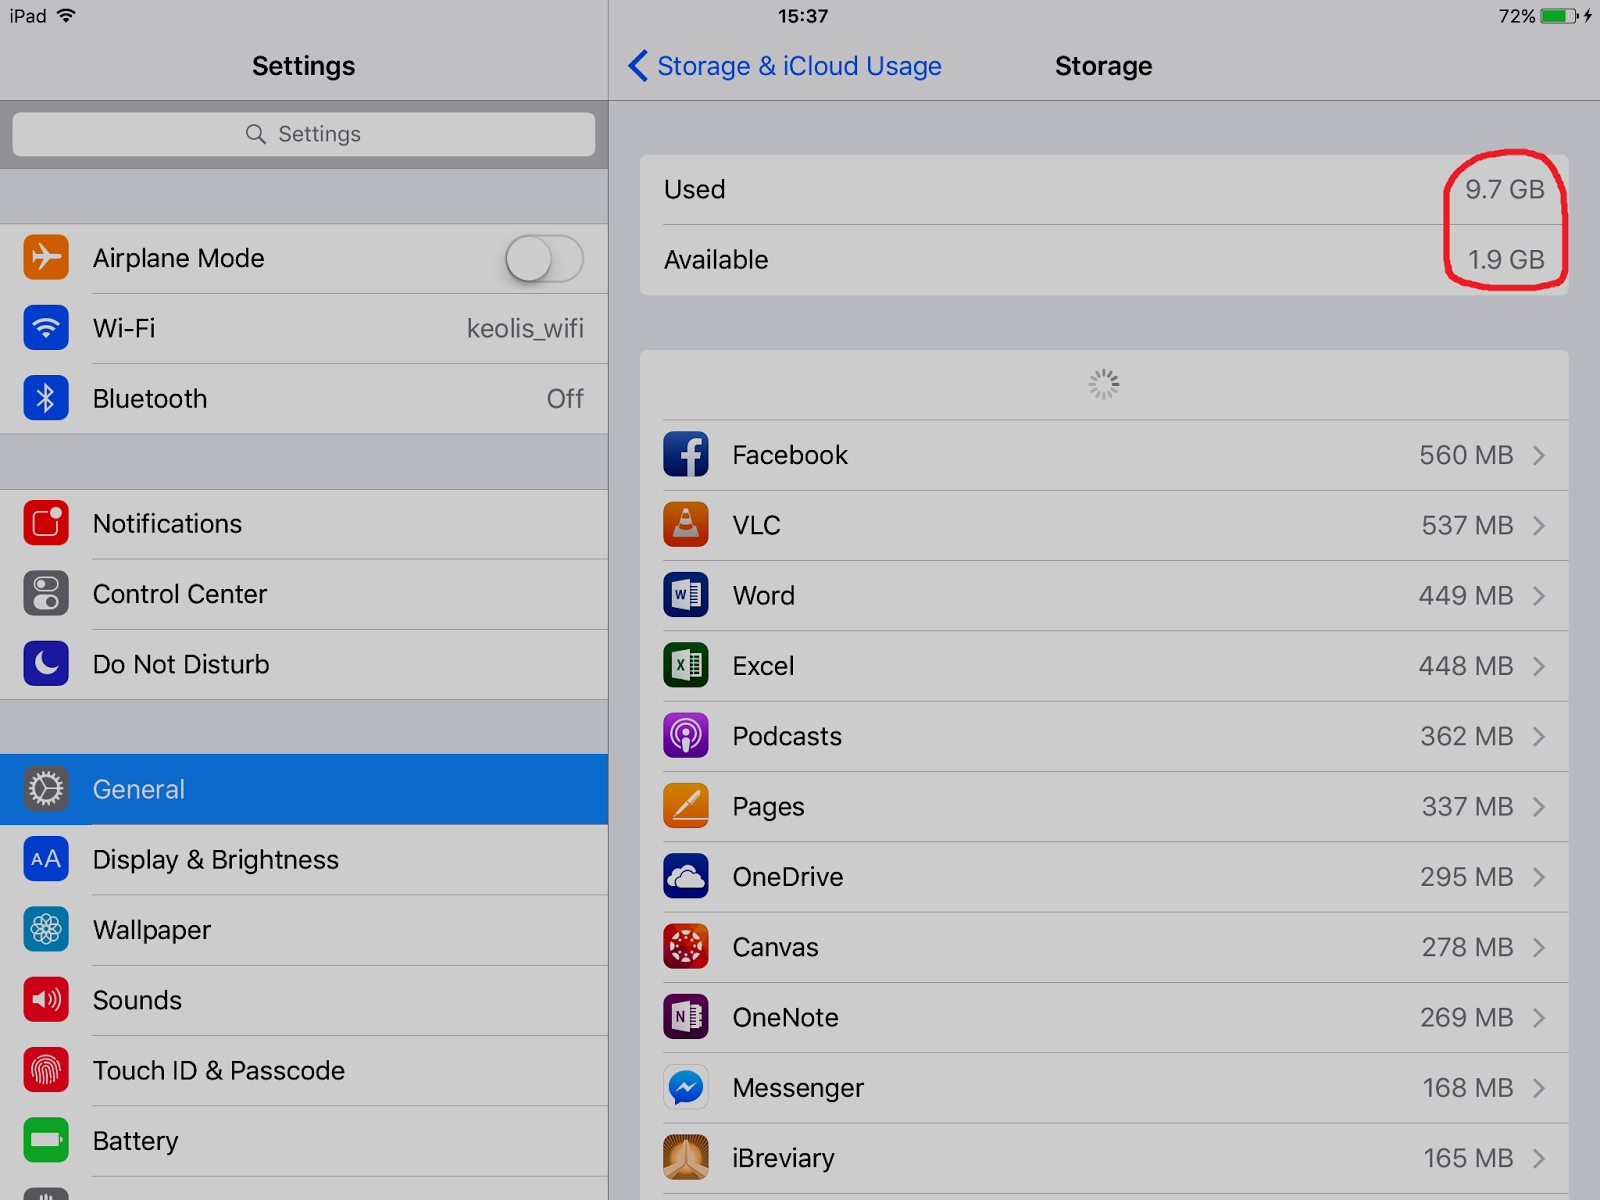Tap the Wallpaper flower icon
This screenshot has height=1200, width=1600.
pyautogui.click(x=46, y=929)
